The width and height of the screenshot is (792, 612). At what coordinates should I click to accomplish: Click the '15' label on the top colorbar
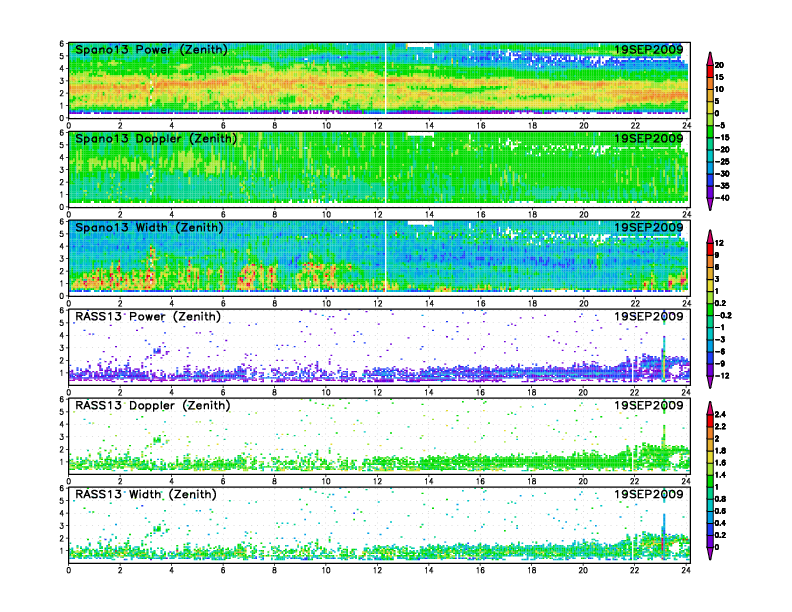719,77
